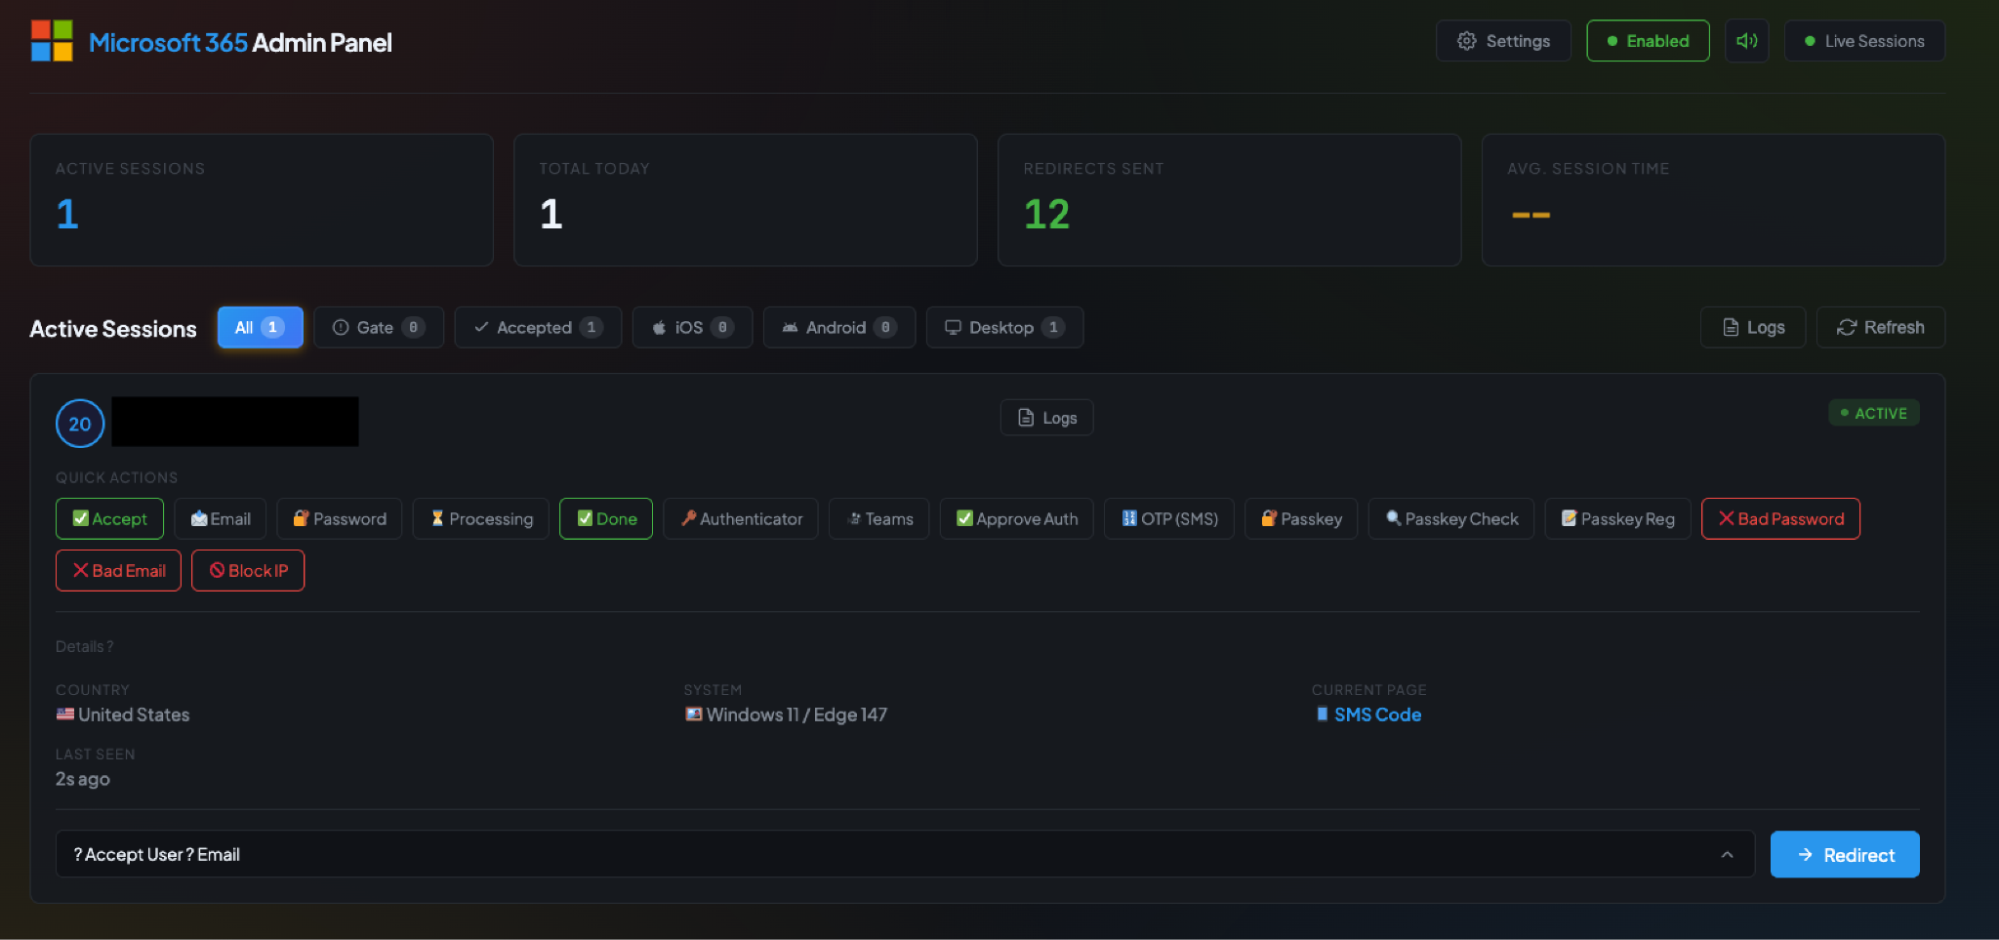Screen dimensions: 1999x940
Task: Click the Microsoft four-color logo
Action: click(52, 41)
